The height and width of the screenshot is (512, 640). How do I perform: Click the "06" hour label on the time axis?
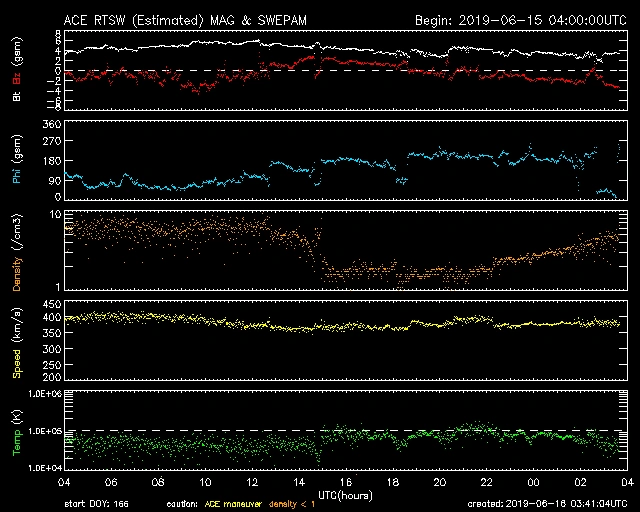point(111,482)
